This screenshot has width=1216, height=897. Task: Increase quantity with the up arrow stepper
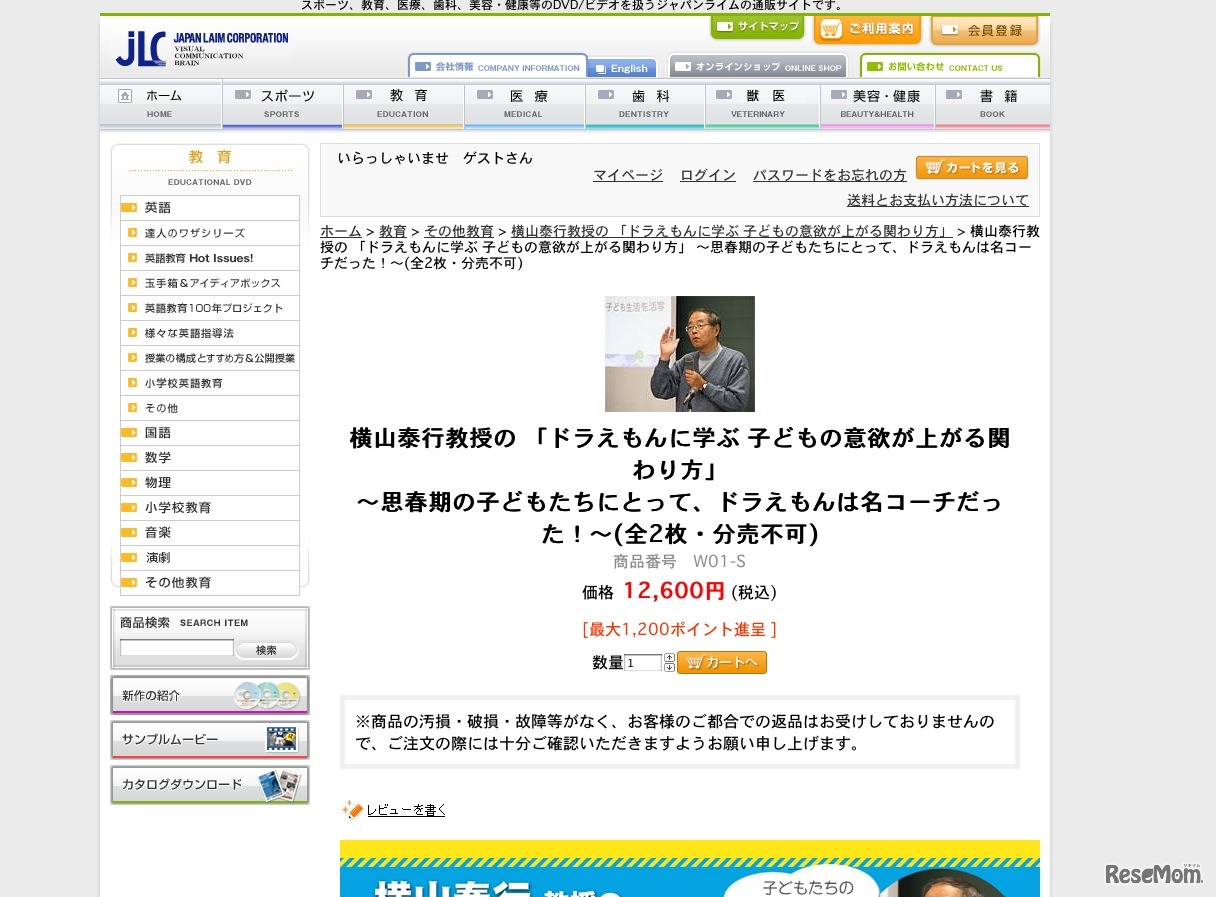coord(669,657)
